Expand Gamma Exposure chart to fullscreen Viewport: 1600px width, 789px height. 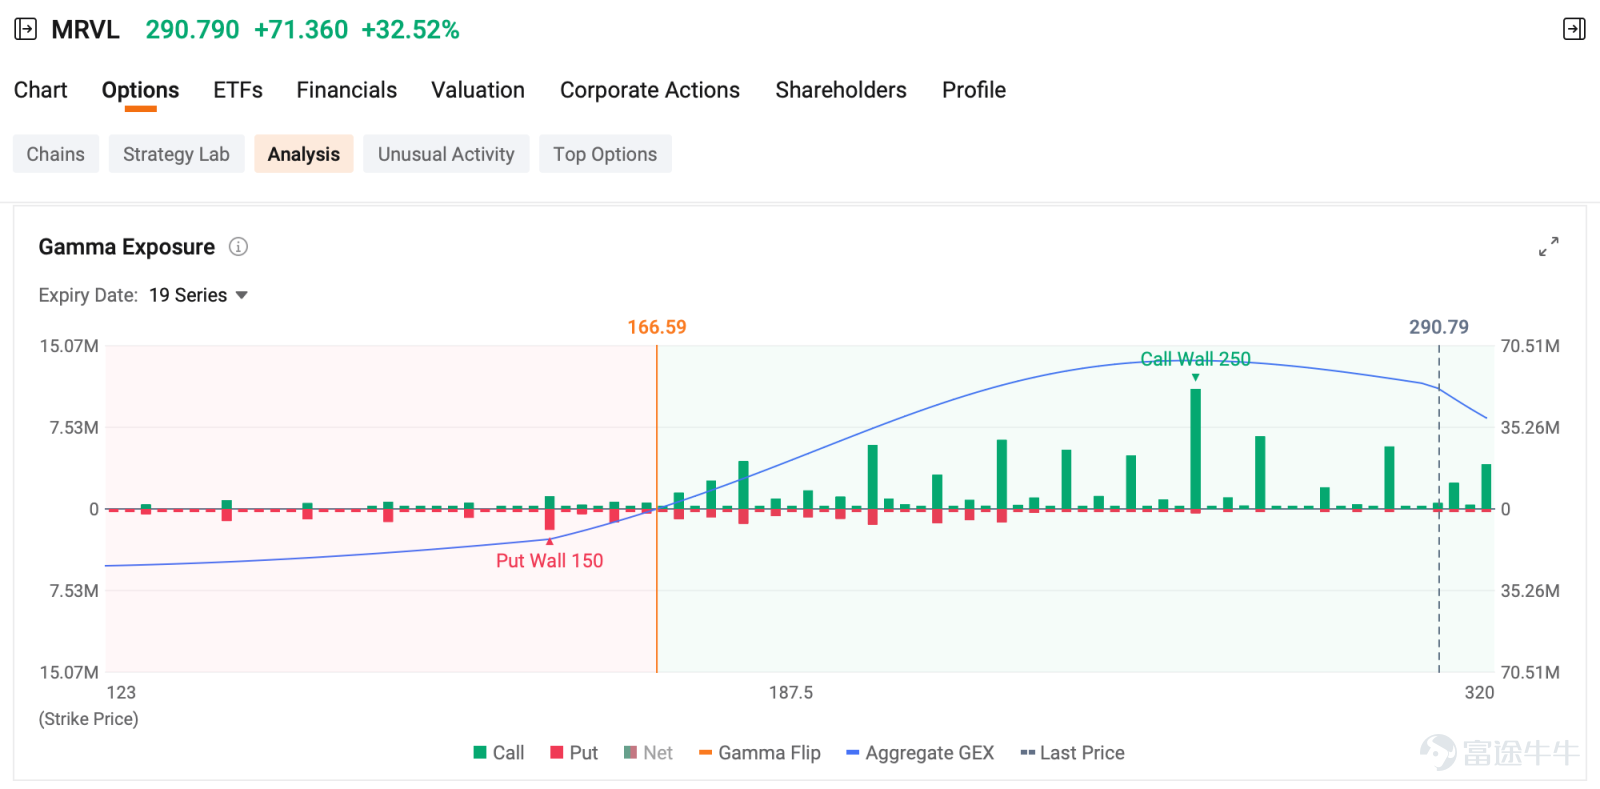pos(1549,246)
